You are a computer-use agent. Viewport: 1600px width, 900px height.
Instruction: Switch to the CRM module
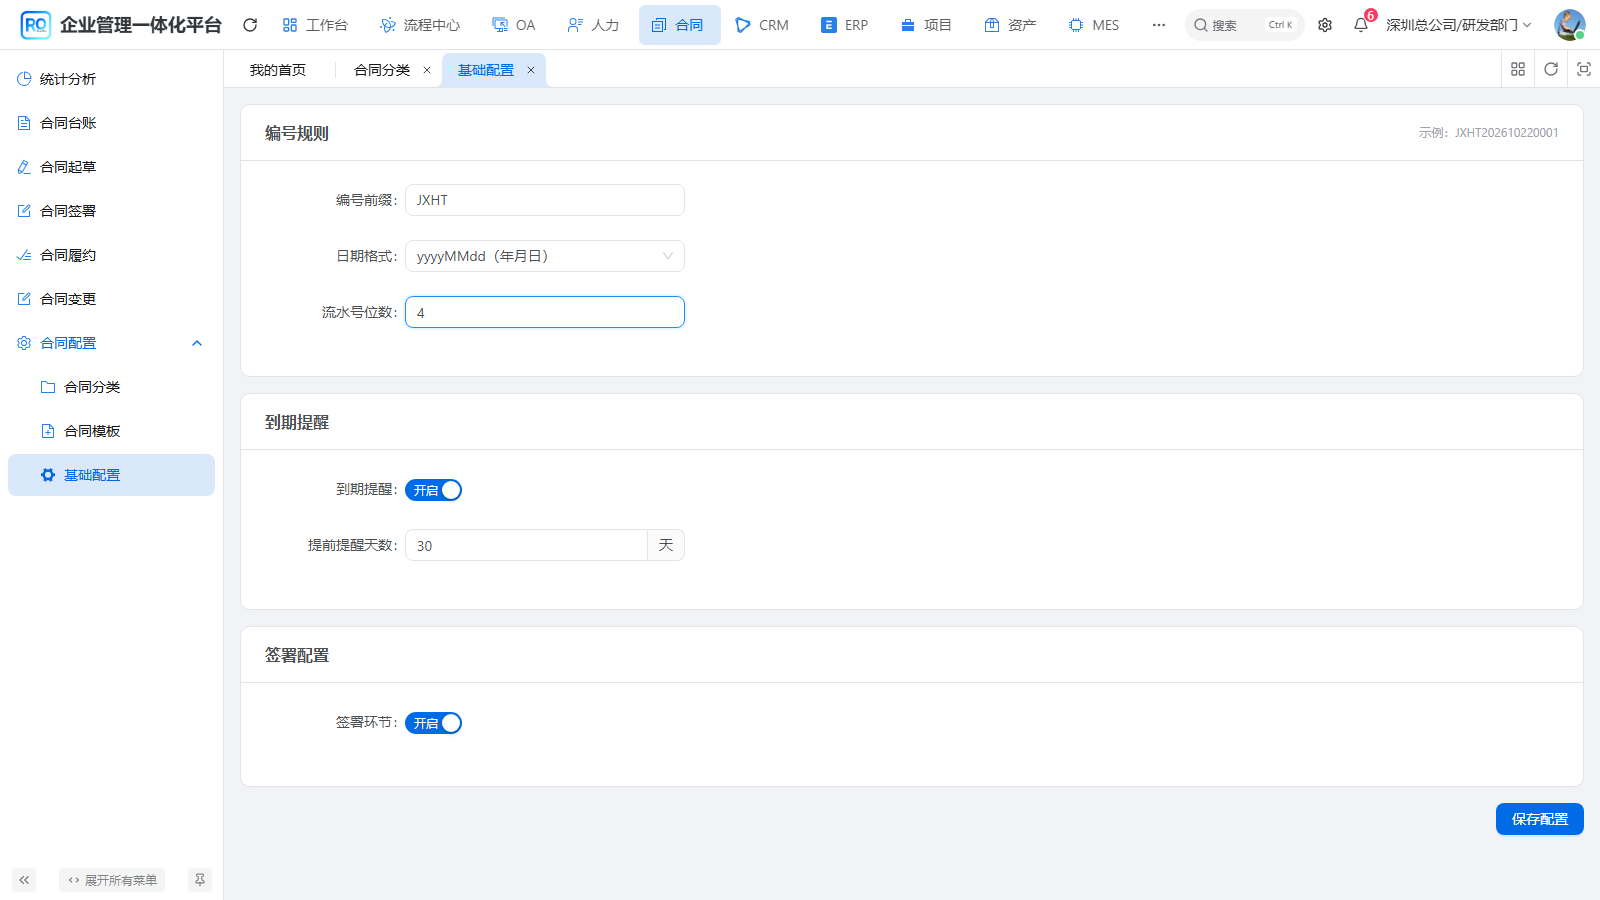(762, 25)
